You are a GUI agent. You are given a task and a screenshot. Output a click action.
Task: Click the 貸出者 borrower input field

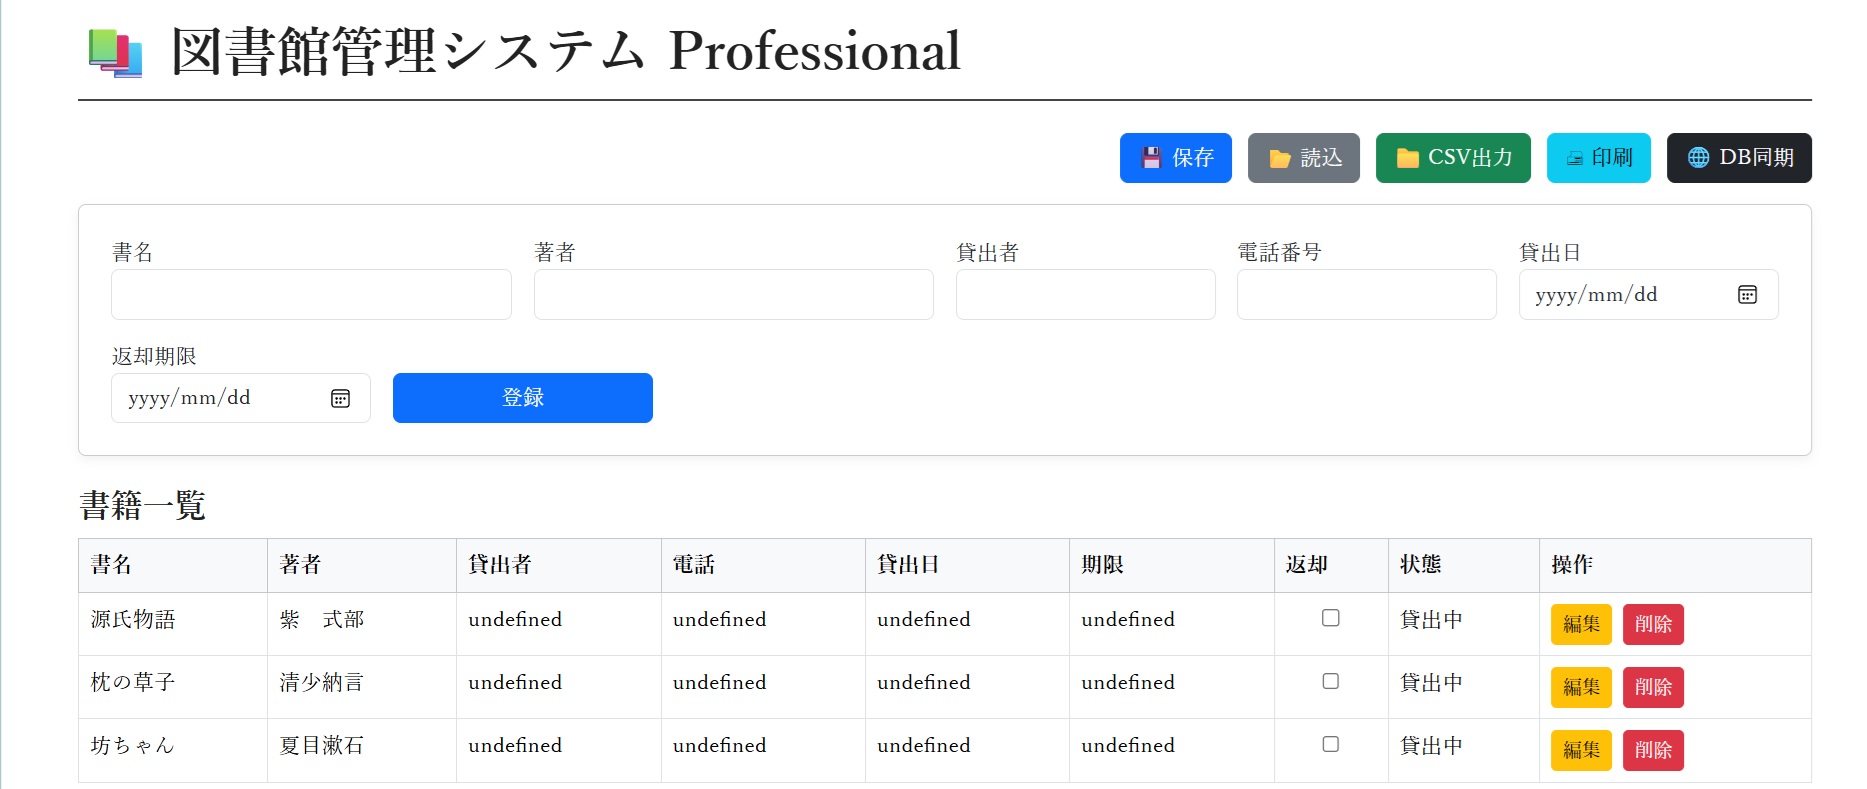pos(1085,295)
